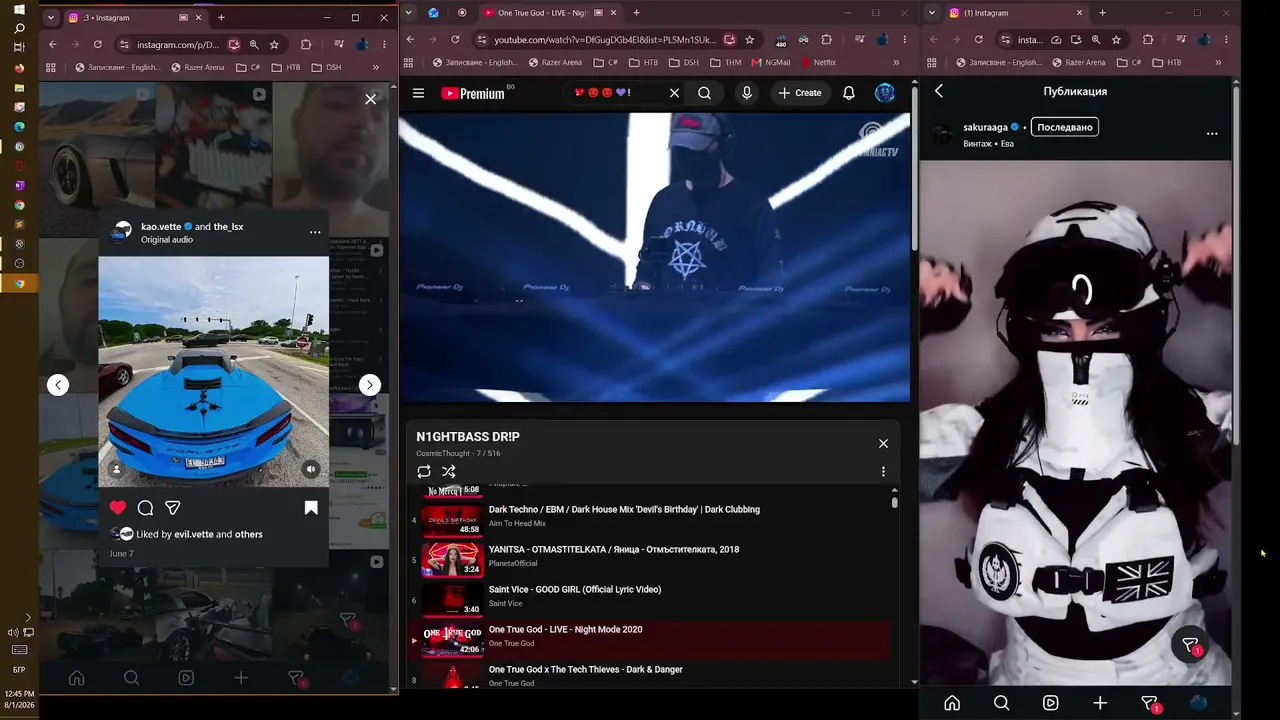Screen dimensions: 1280x720
Task: Go to YouTube Premium home logo
Action: pyautogui.click(x=473, y=93)
